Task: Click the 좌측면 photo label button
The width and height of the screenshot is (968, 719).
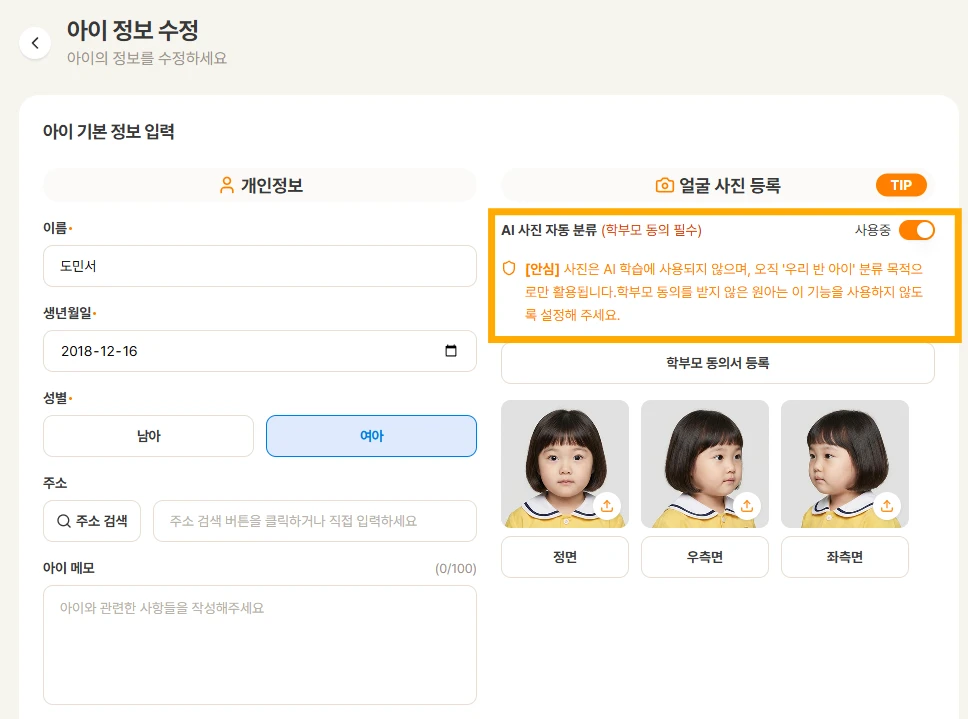Action: (845, 557)
